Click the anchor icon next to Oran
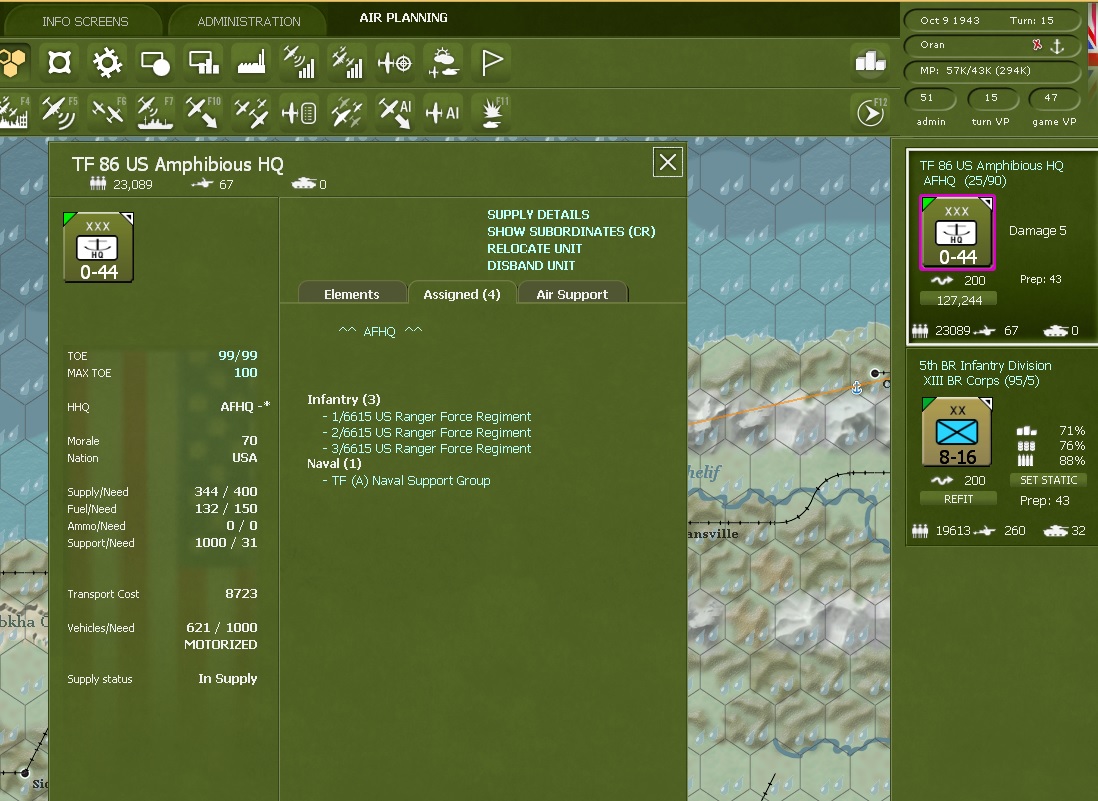Screen dimensions: 1098x801 point(1057,46)
